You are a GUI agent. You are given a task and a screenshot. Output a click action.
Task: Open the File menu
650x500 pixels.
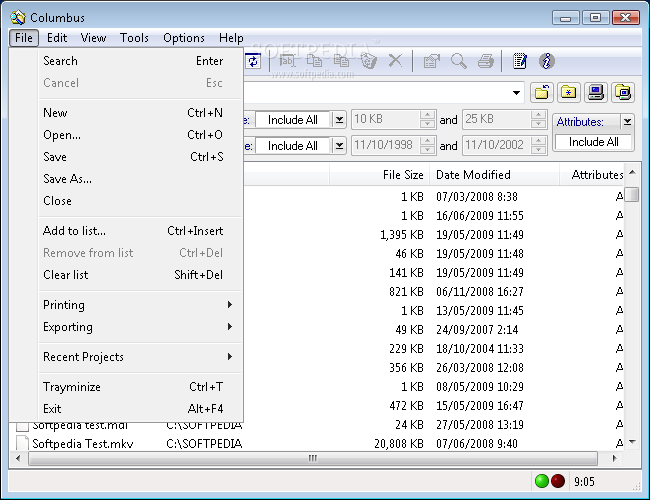coord(24,38)
